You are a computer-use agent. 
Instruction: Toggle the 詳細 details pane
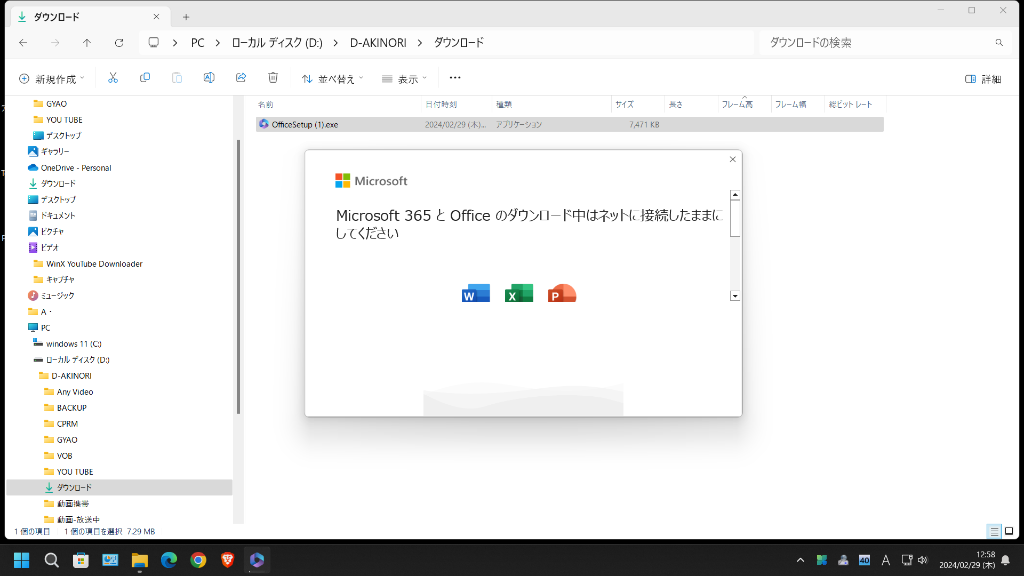point(983,79)
